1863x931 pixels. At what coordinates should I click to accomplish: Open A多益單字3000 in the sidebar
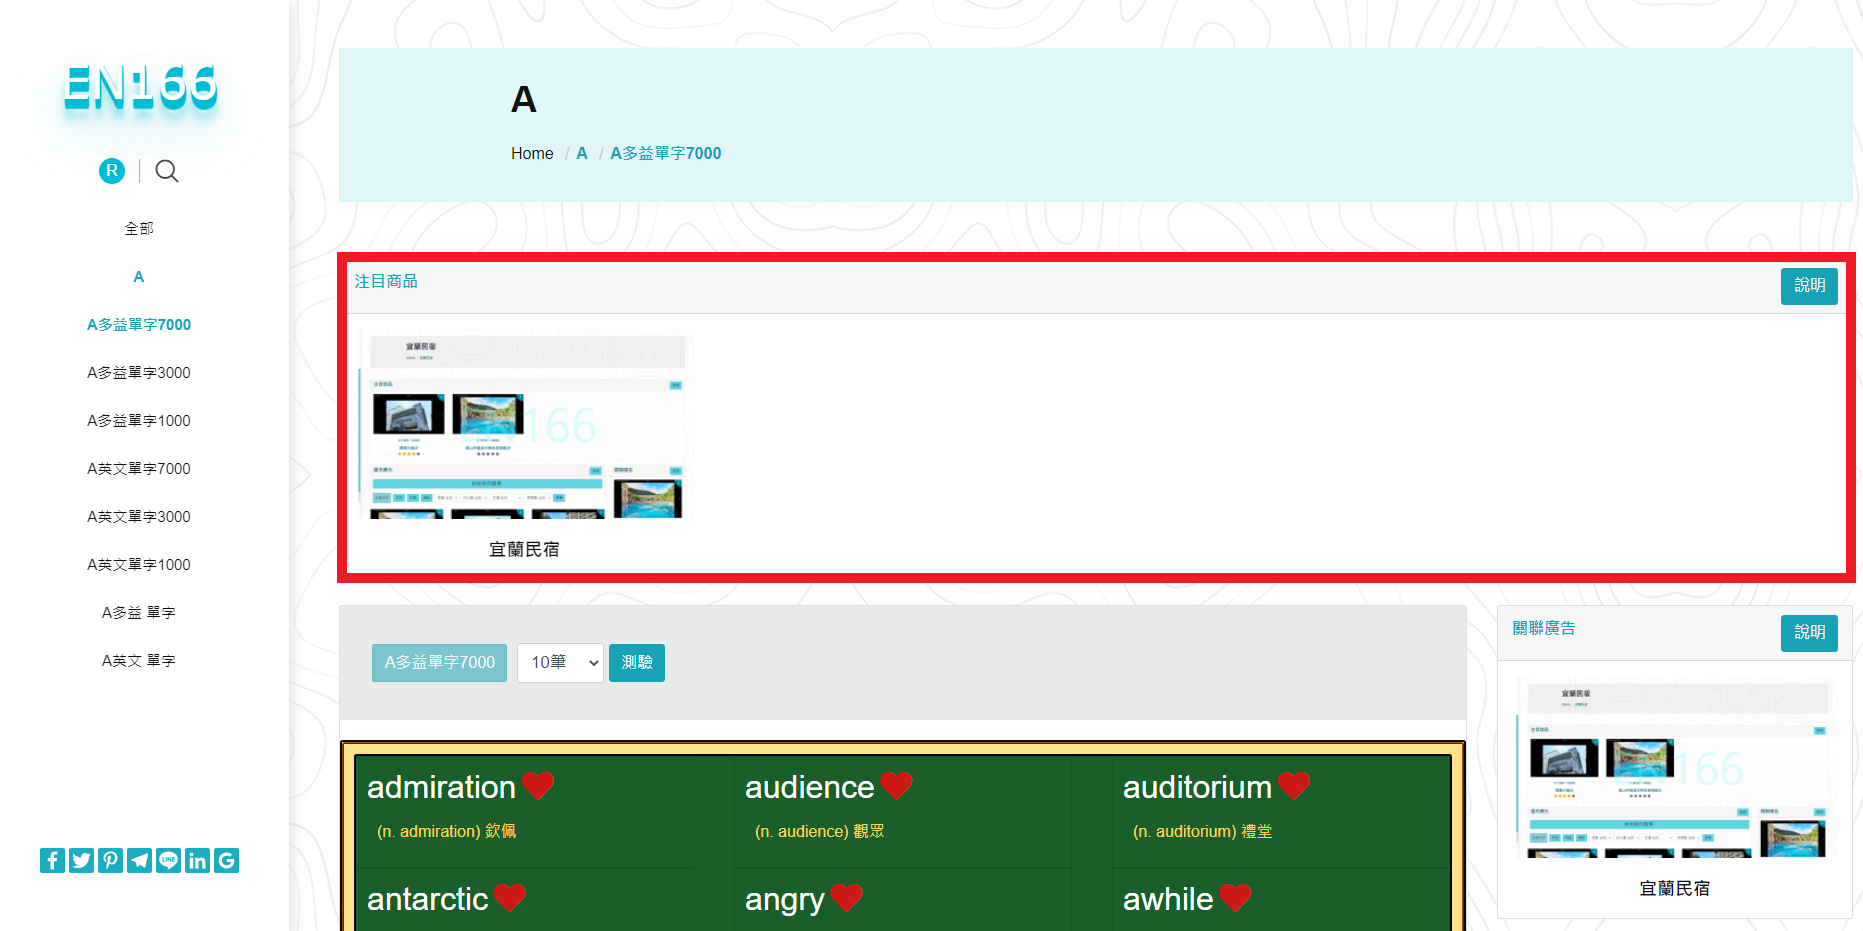(x=139, y=373)
